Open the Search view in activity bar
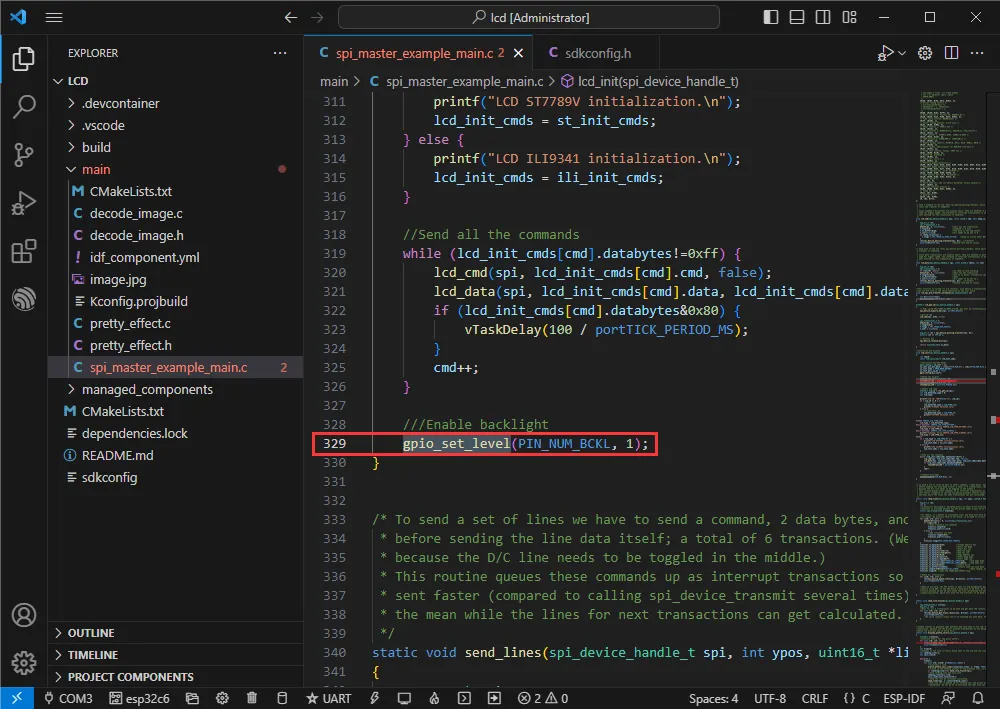Screen dimensions: 1000x709 tap(24, 107)
